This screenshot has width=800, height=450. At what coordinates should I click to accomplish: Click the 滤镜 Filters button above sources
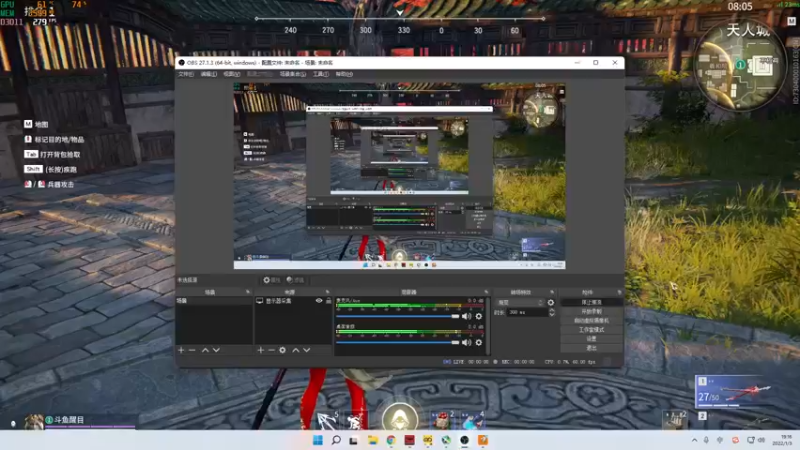point(295,280)
